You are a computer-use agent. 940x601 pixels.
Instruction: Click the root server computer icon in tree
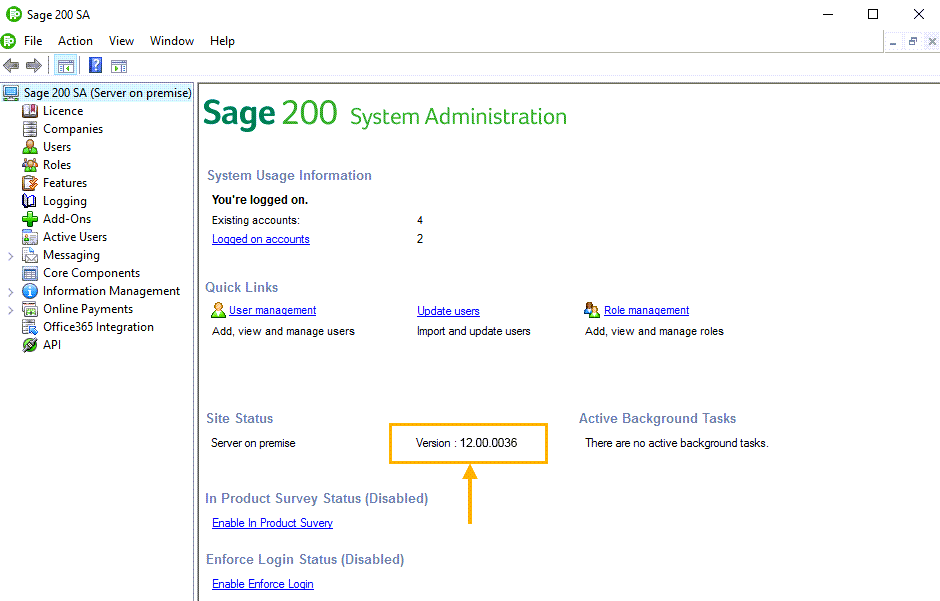click(11, 93)
